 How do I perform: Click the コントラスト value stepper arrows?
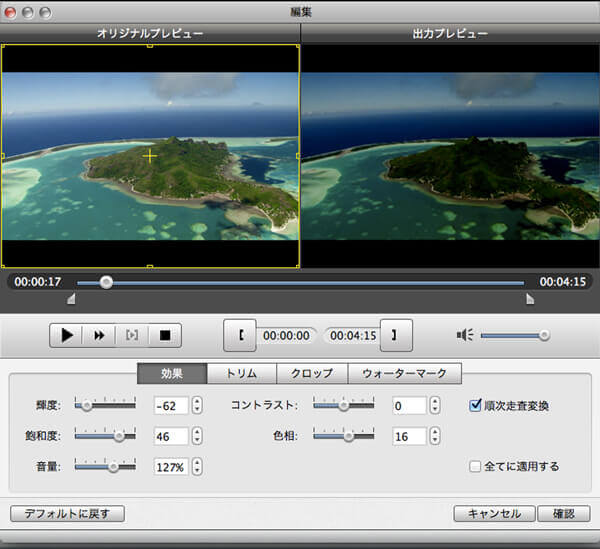(436, 406)
